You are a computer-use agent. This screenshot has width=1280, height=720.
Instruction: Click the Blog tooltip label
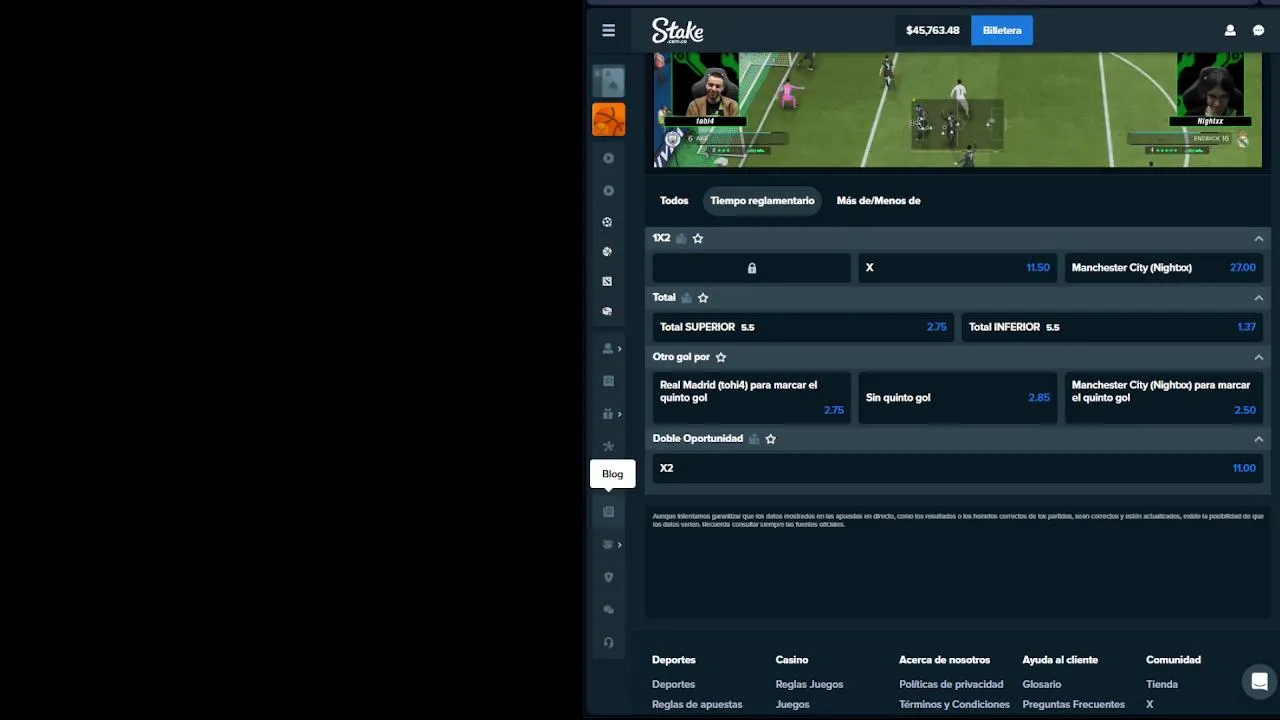(612, 474)
